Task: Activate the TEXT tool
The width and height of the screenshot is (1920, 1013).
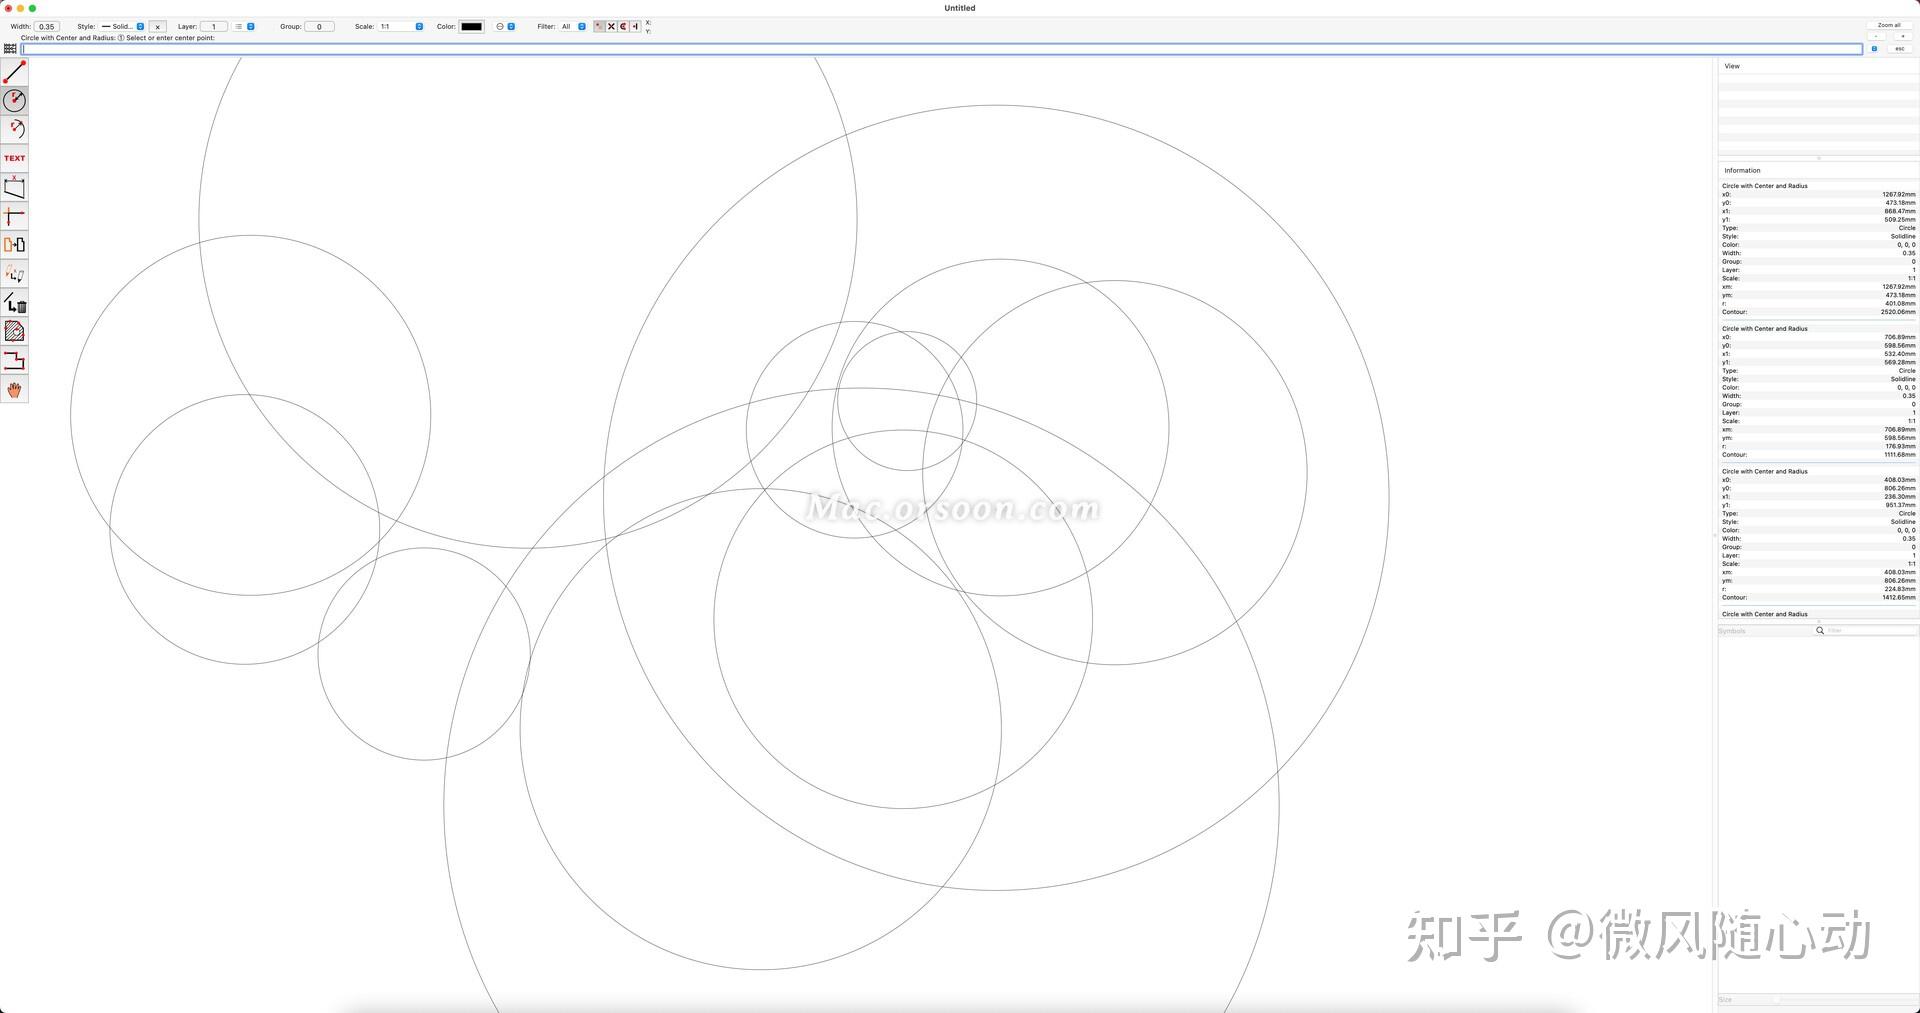Action: [14, 158]
